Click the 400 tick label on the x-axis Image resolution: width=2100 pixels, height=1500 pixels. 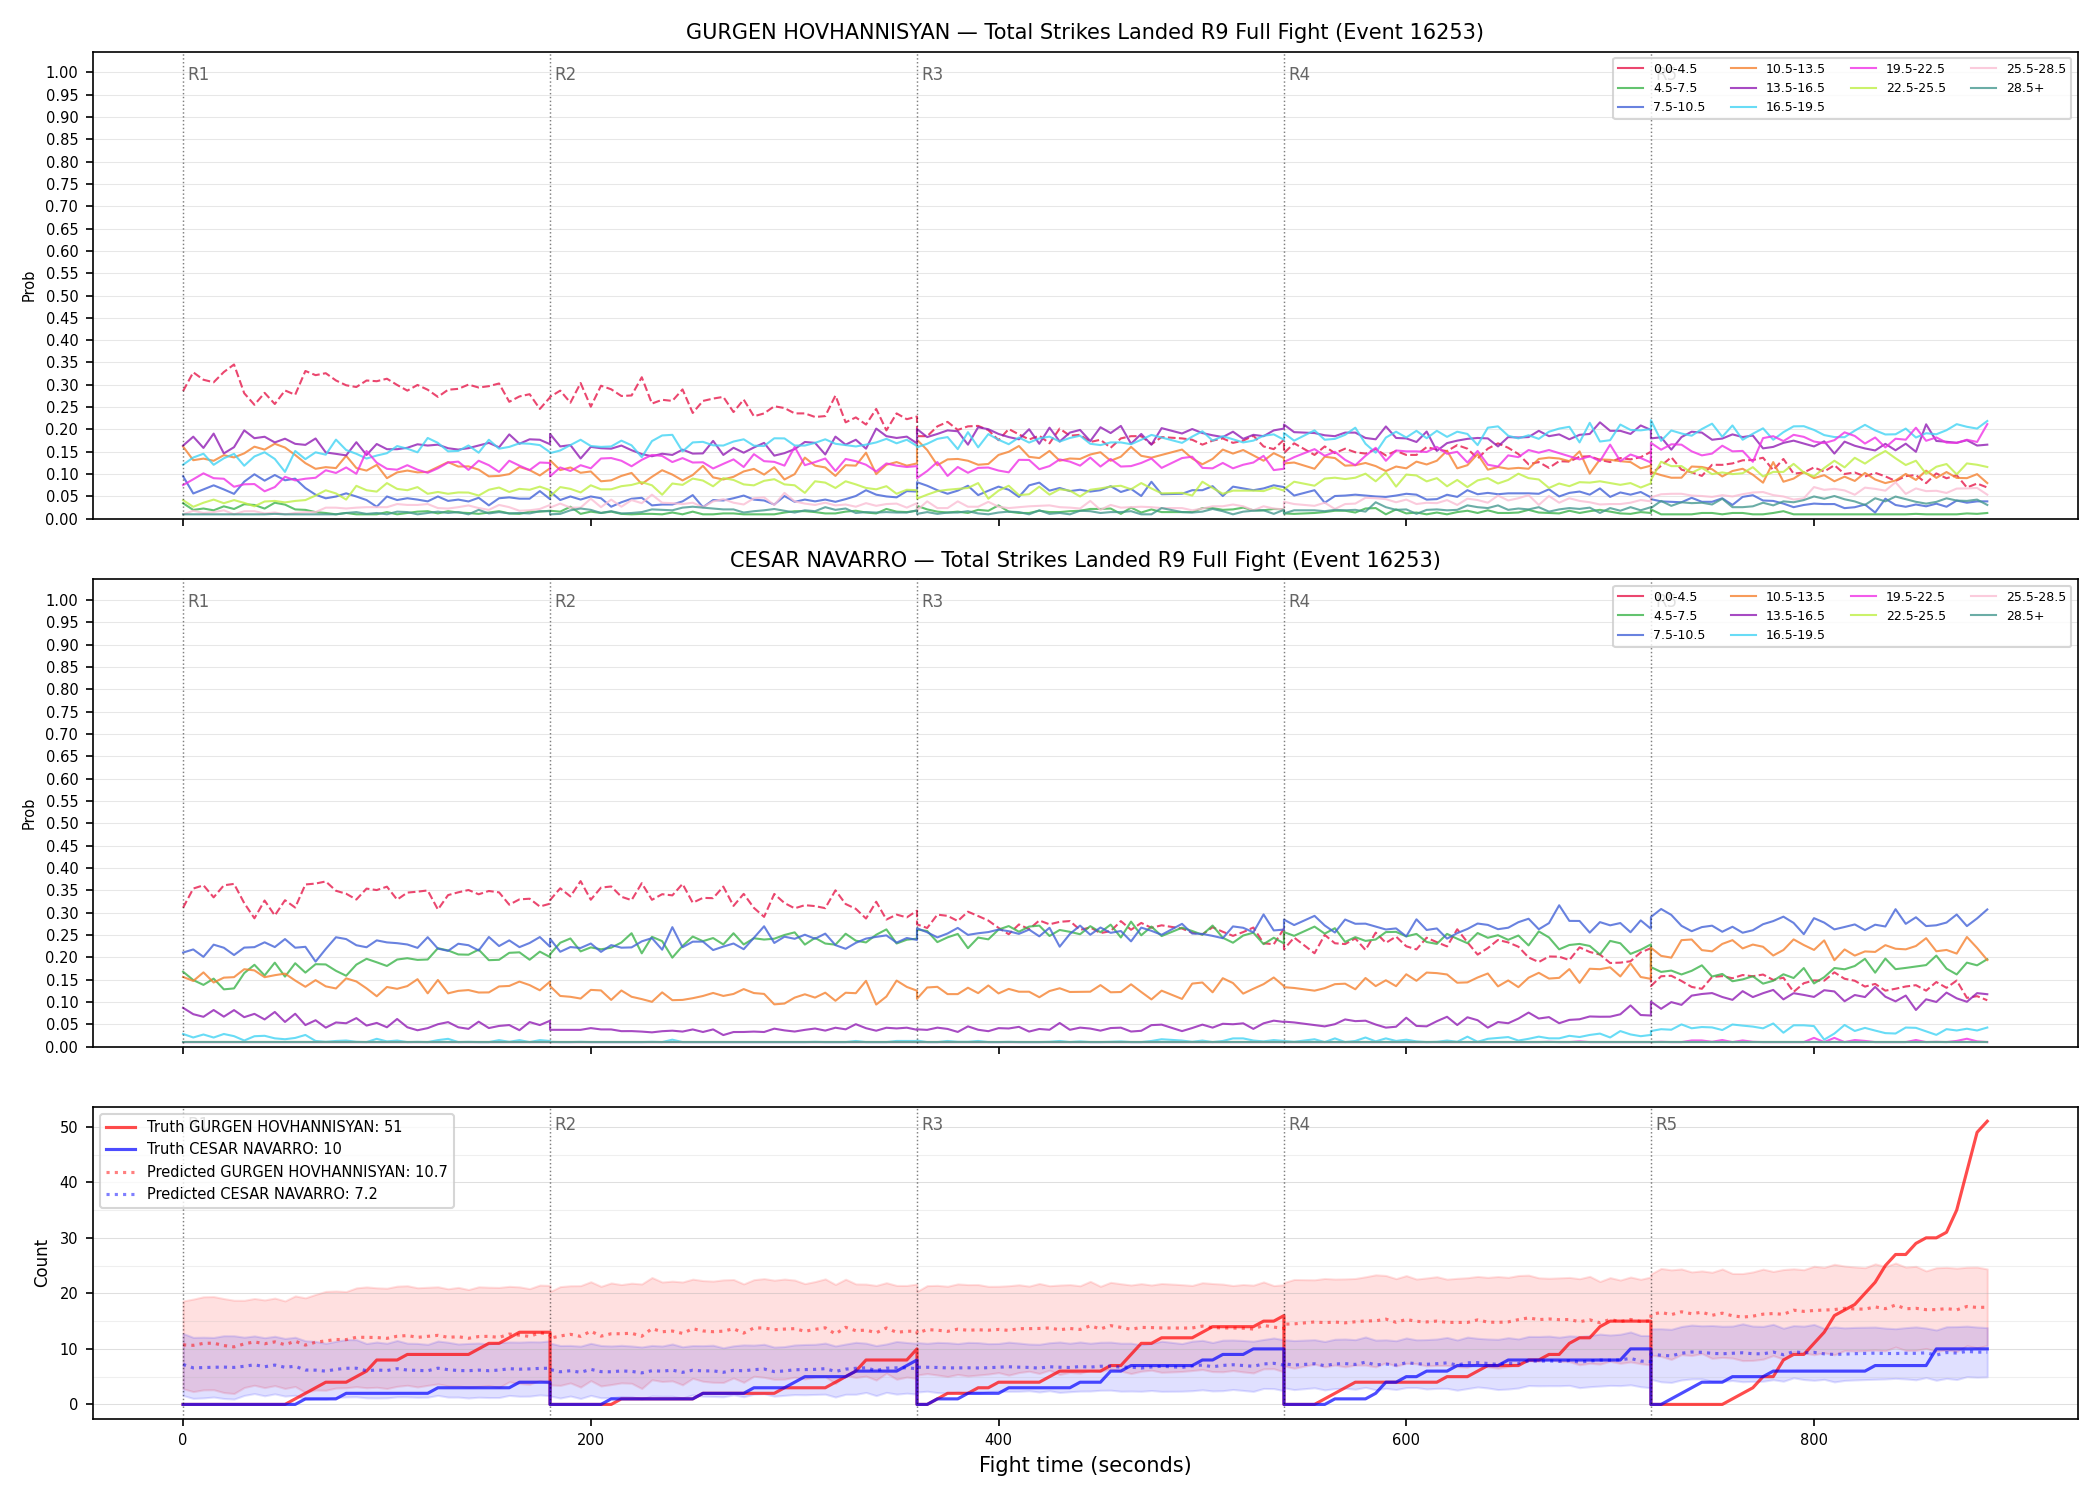pyautogui.click(x=998, y=1440)
